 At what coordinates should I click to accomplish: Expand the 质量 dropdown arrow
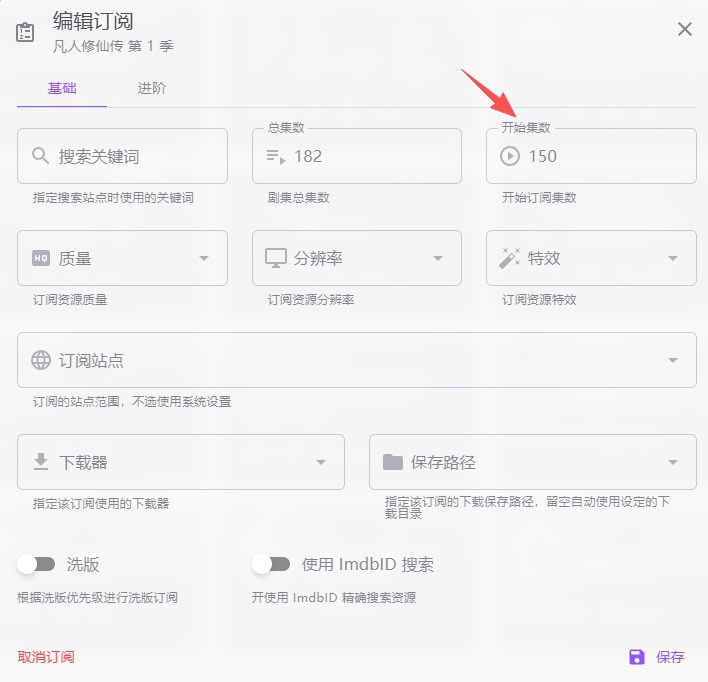coord(204,258)
